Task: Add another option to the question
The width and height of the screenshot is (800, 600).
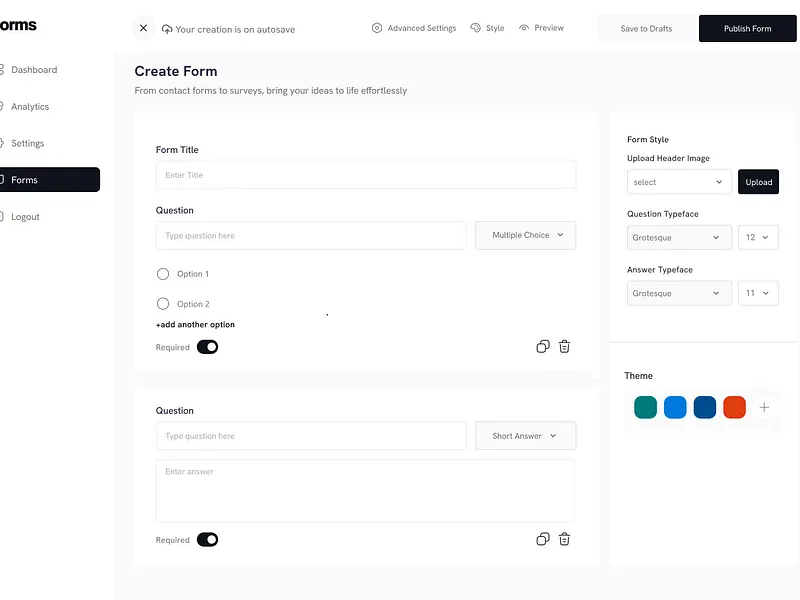Action: pyautogui.click(x=195, y=324)
